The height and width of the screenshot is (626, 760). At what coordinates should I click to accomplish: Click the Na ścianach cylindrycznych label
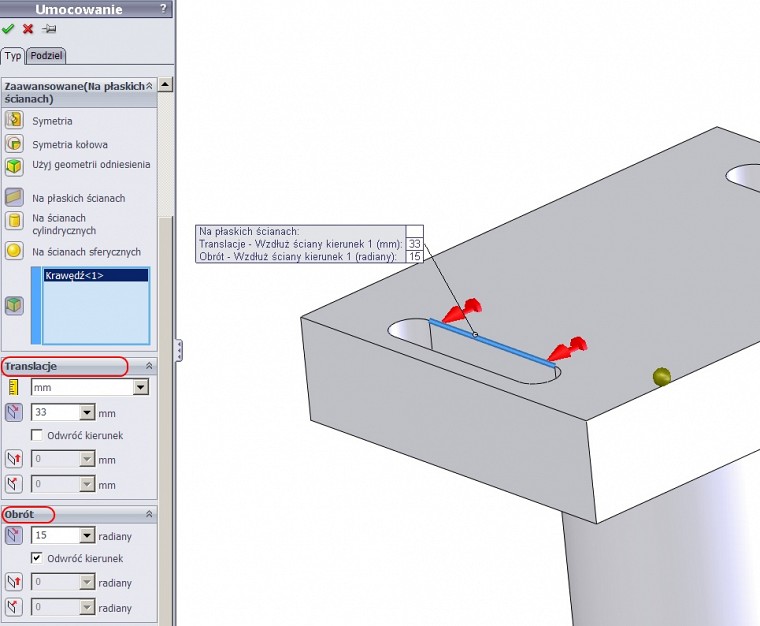[64, 224]
